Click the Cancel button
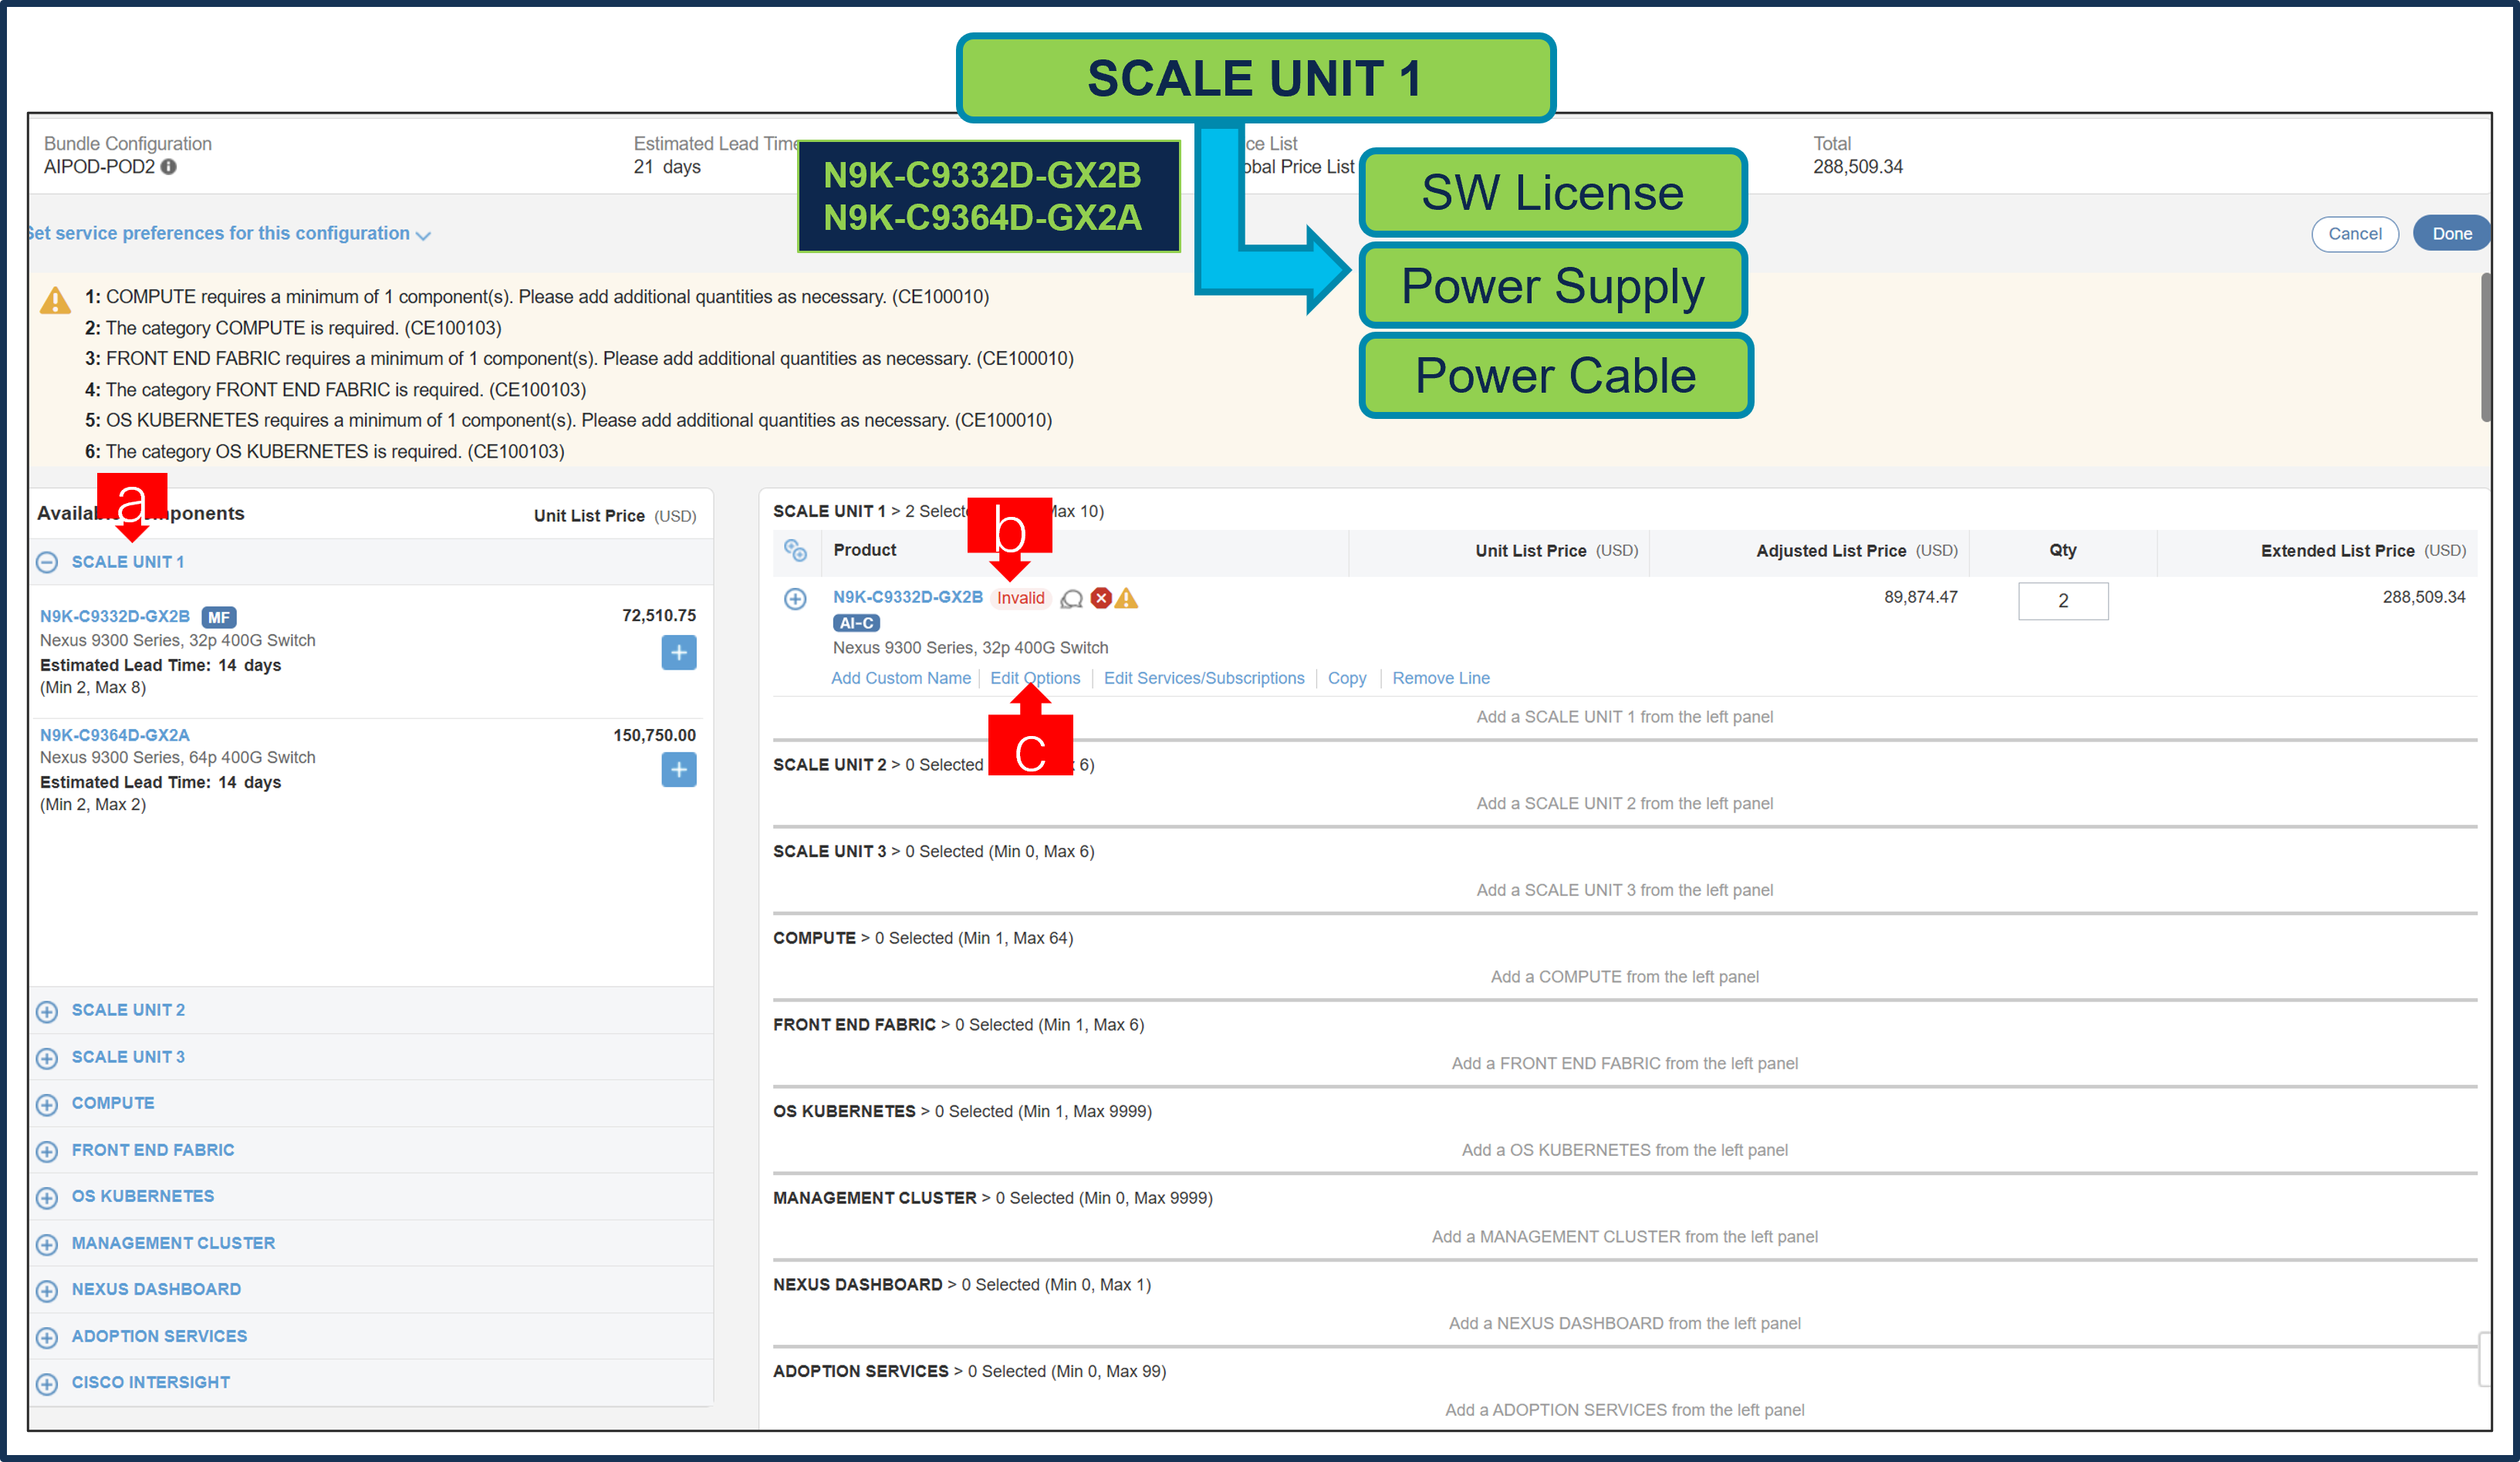Viewport: 2520px width, 1462px height. coord(2355,233)
